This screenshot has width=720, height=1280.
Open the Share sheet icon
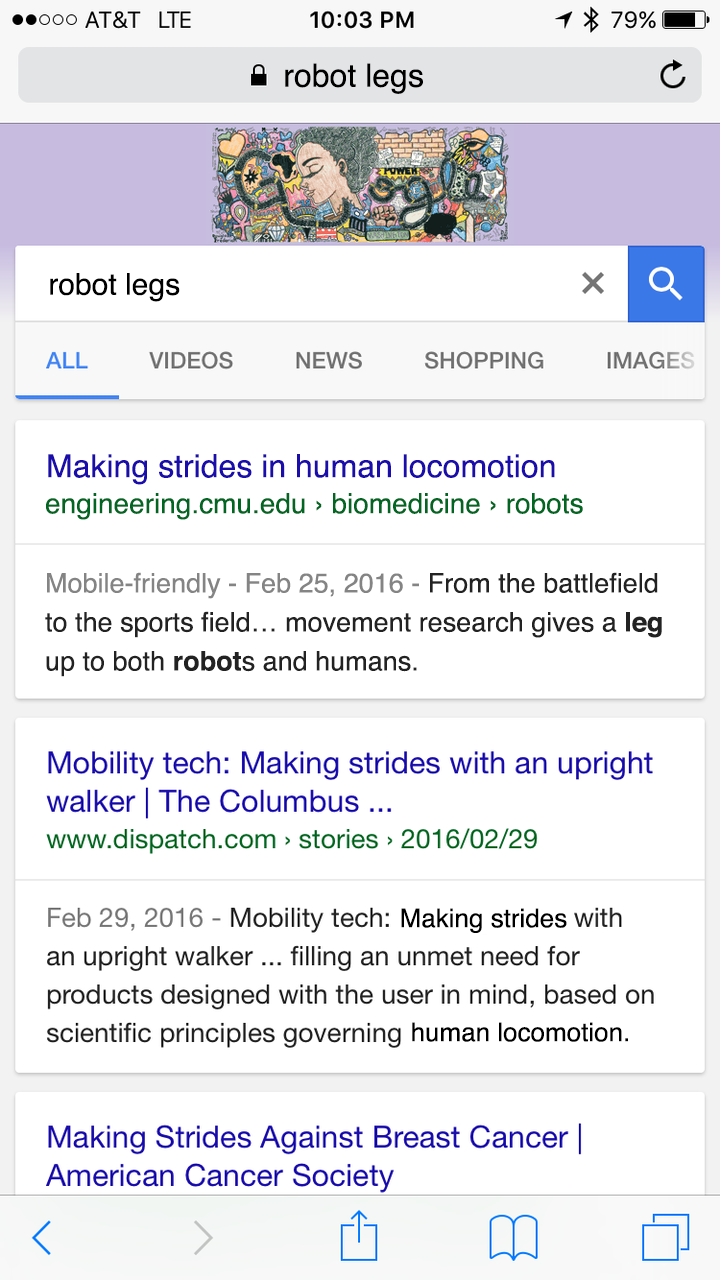(359, 1238)
